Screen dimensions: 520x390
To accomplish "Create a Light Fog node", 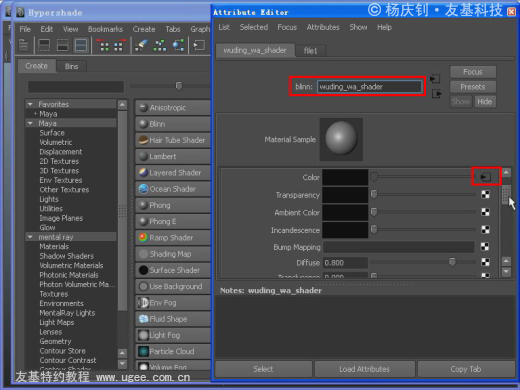I will pyautogui.click(x=173, y=335).
